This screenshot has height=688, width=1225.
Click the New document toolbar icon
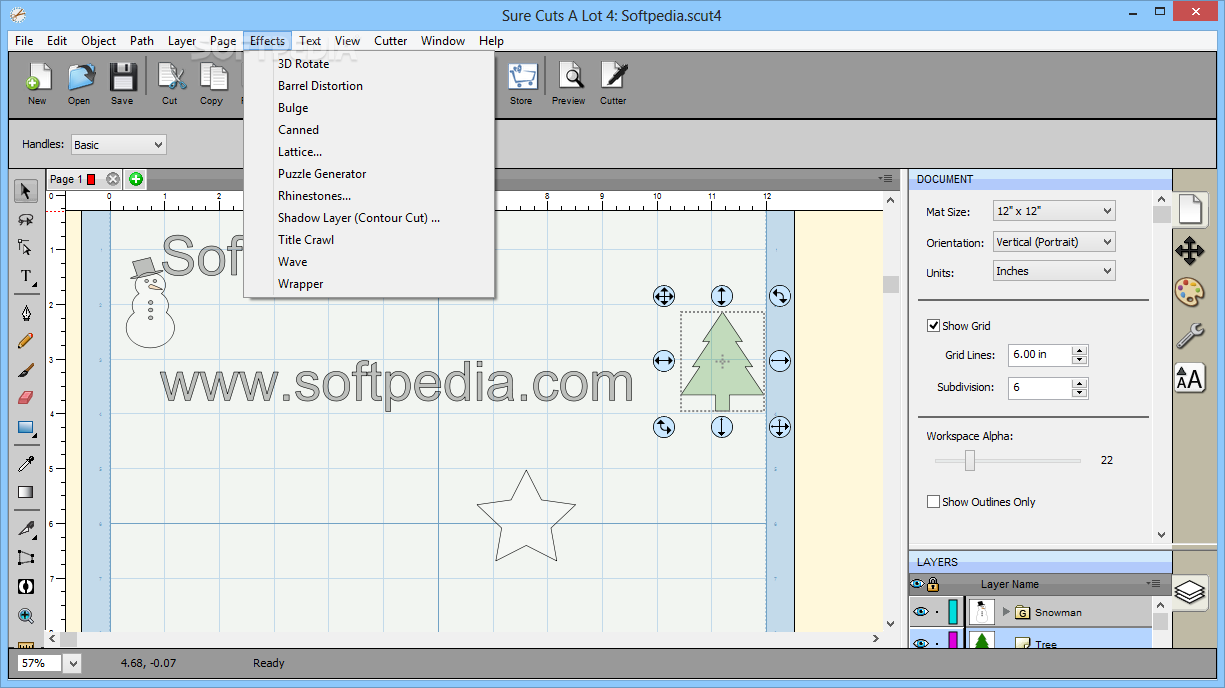point(37,84)
